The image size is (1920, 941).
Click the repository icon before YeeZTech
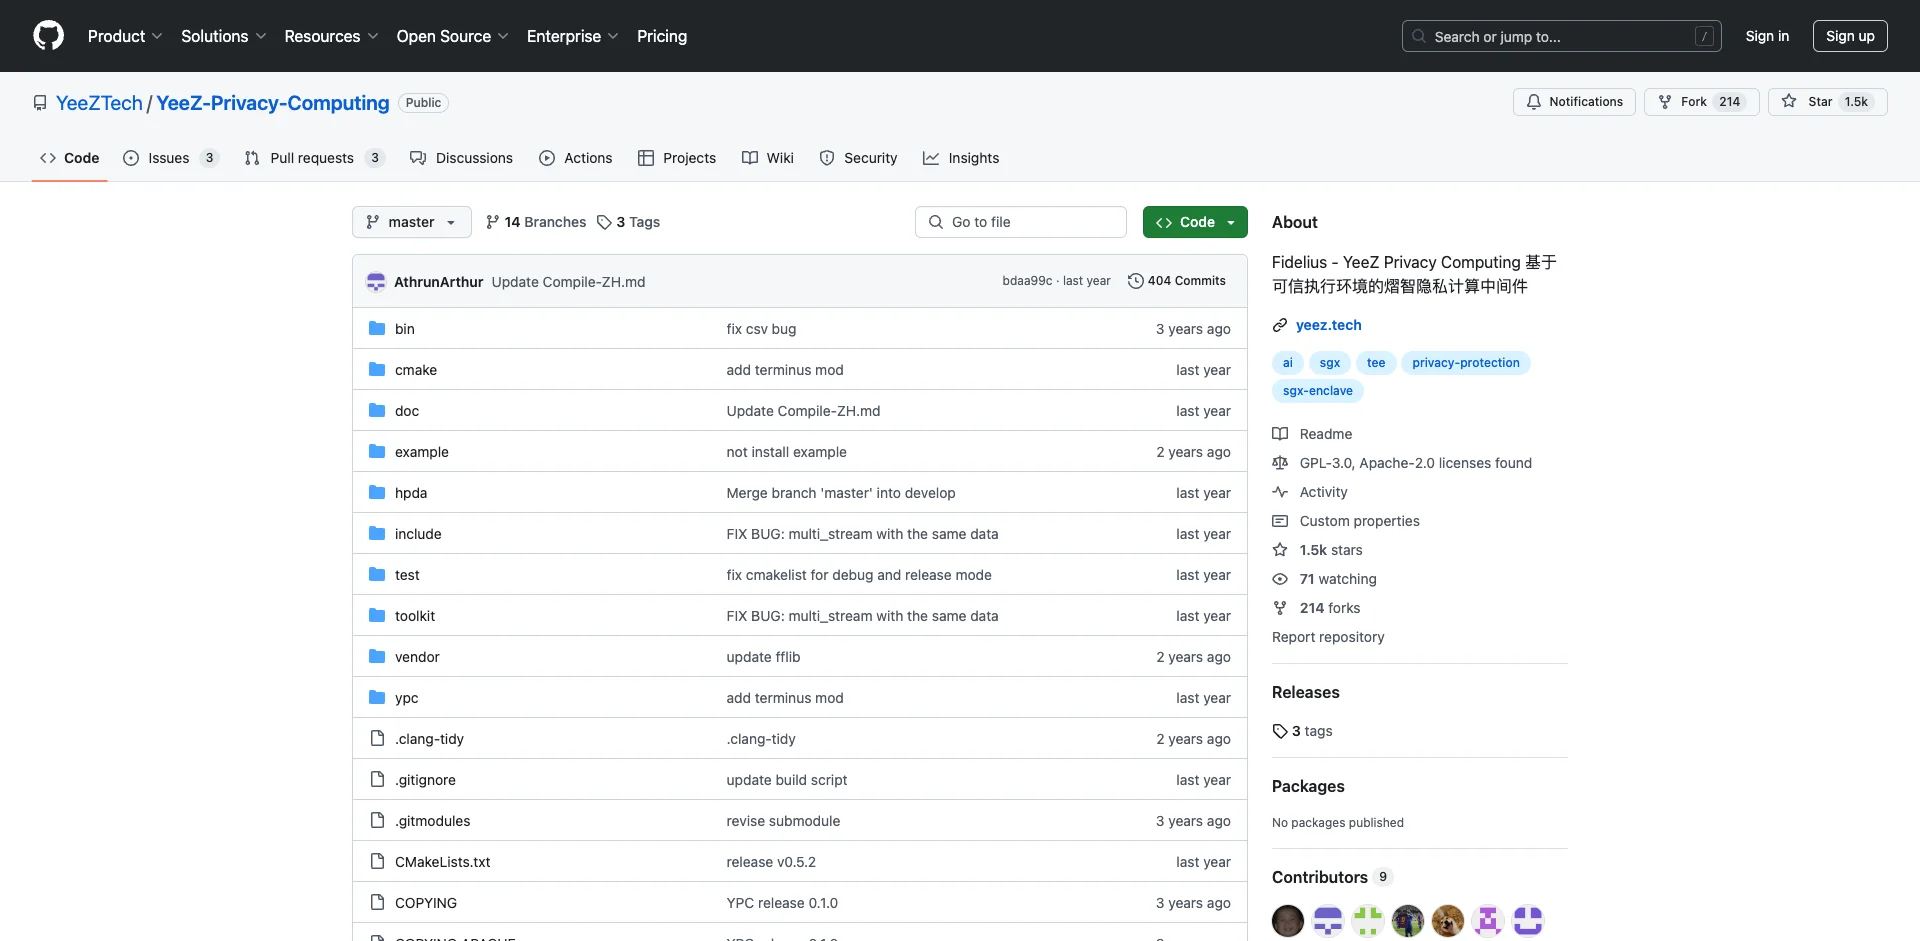click(40, 103)
